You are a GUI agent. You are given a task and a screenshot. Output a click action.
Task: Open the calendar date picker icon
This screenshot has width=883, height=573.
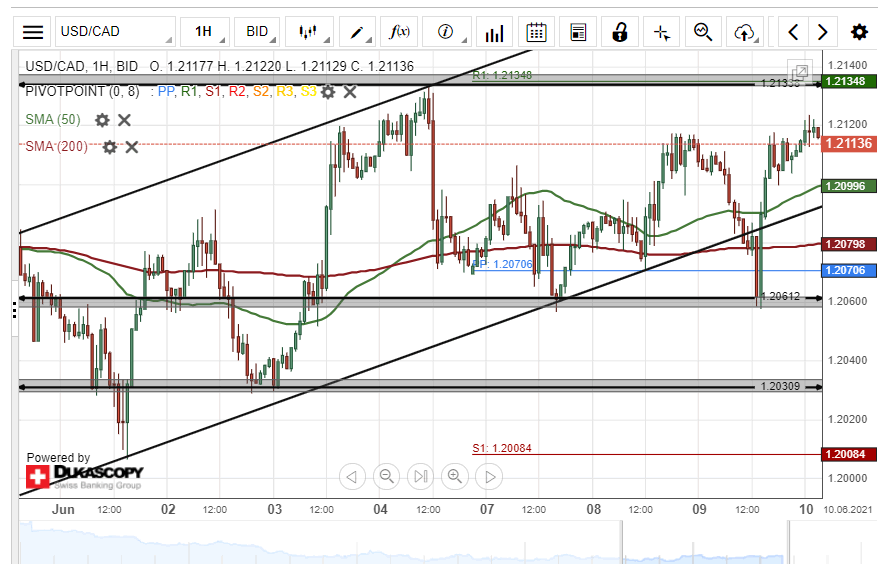pyautogui.click(x=536, y=32)
